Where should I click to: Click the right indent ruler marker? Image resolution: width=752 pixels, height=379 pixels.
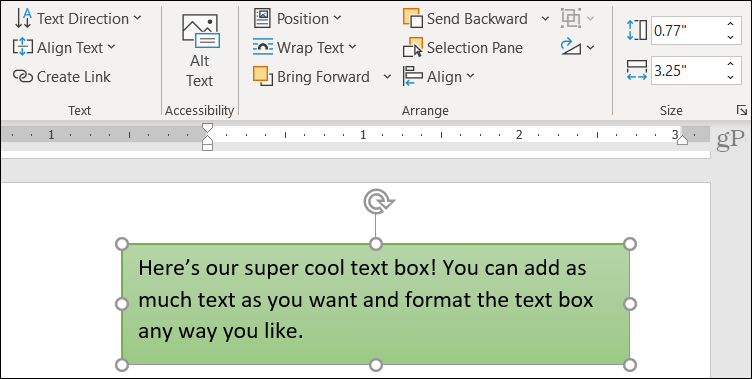(x=682, y=139)
